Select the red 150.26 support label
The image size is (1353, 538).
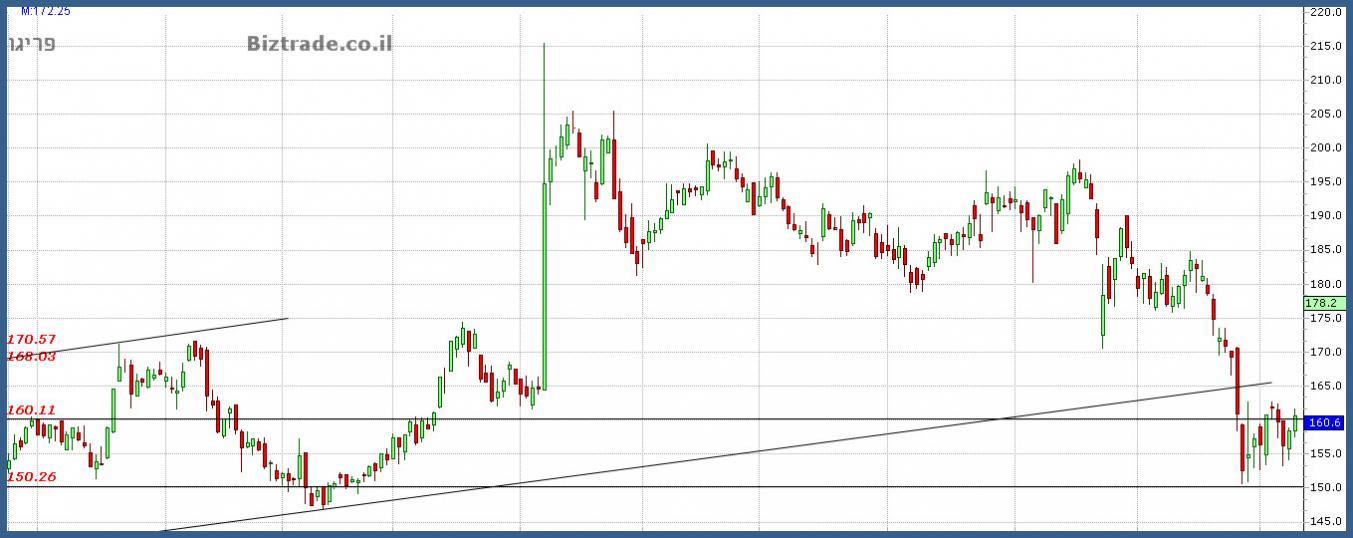pyautogui.click(x=31, y=477)
